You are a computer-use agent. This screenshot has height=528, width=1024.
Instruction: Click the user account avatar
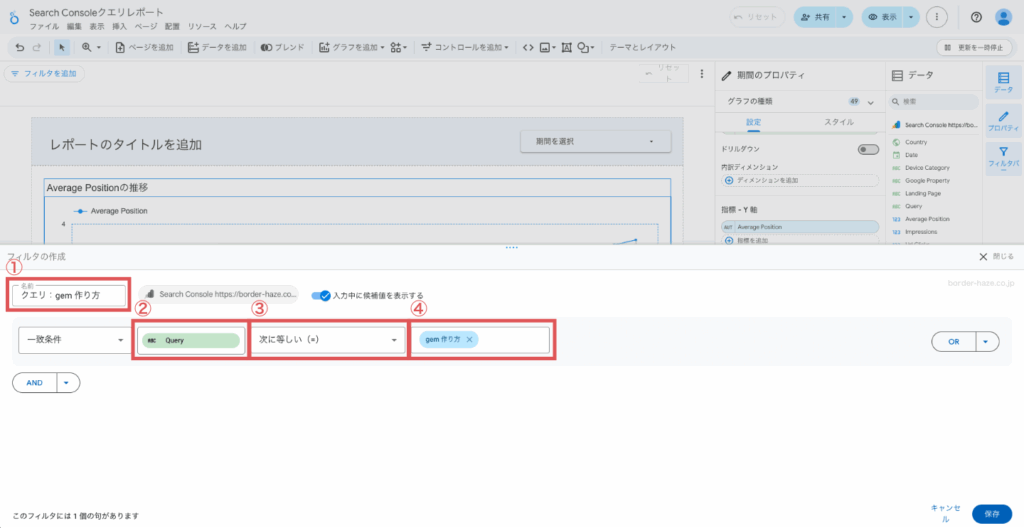1003,17
